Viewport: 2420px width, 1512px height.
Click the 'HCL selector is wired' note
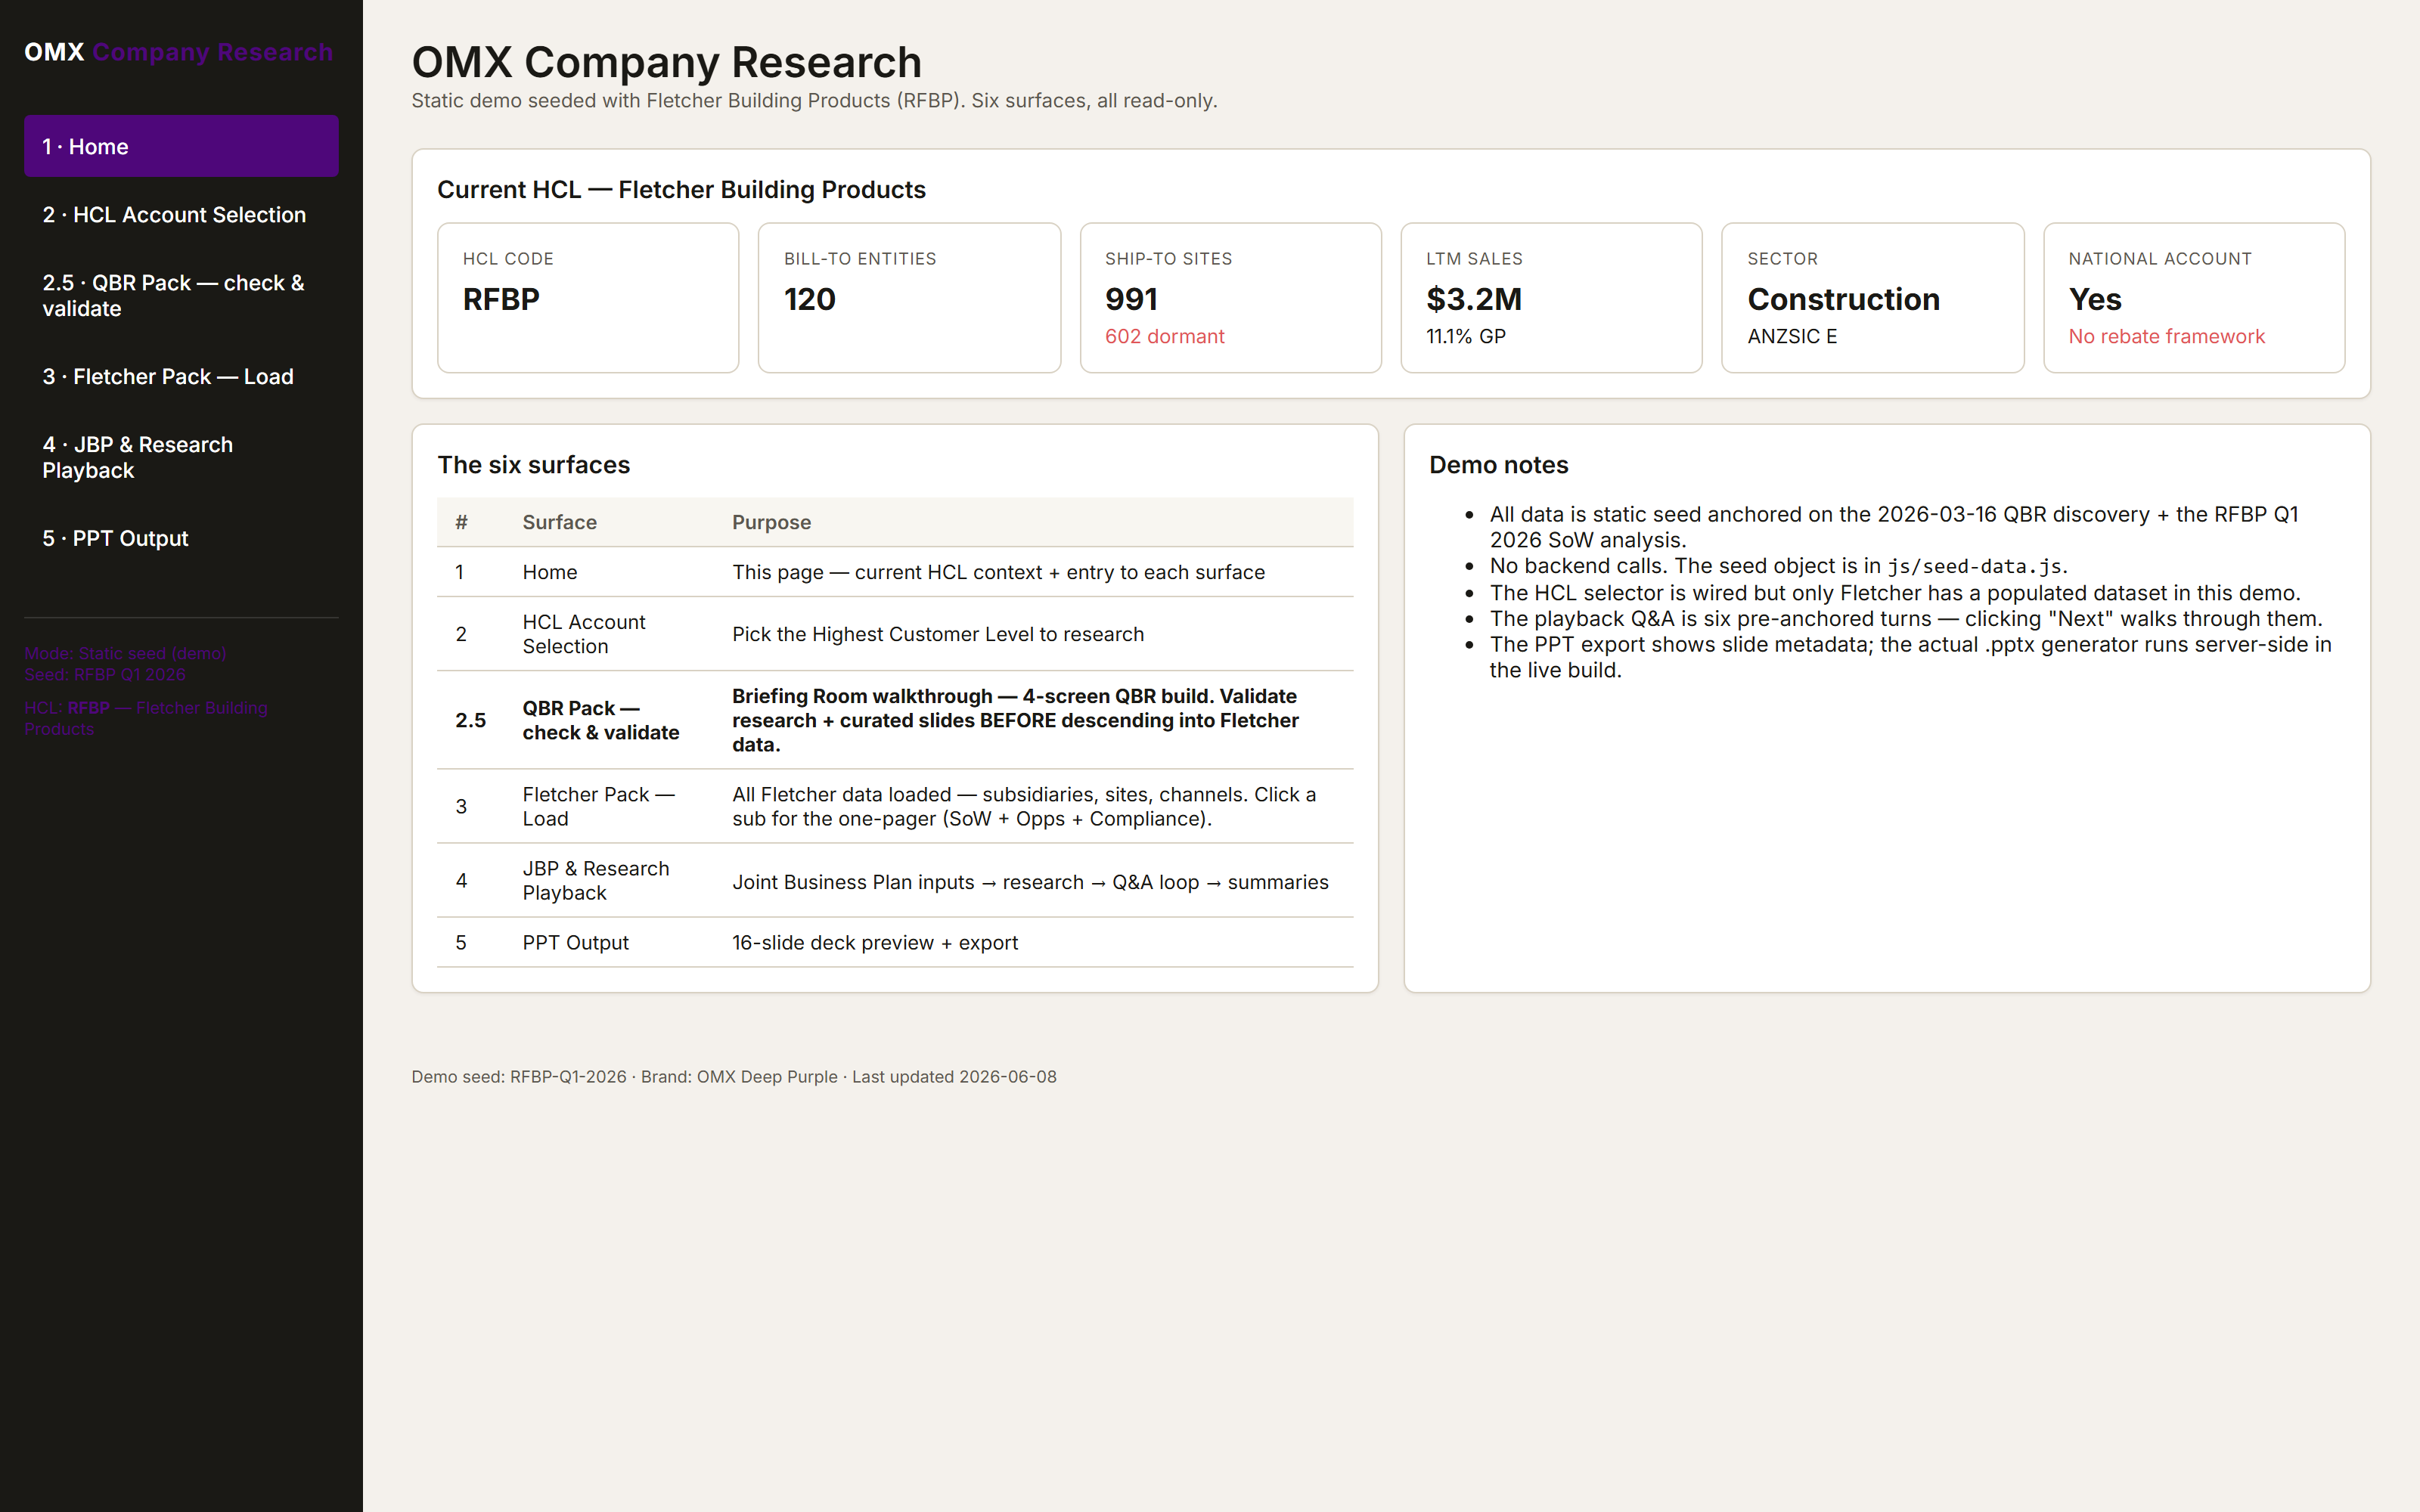pyautogui.click(x=1895, y=592)
